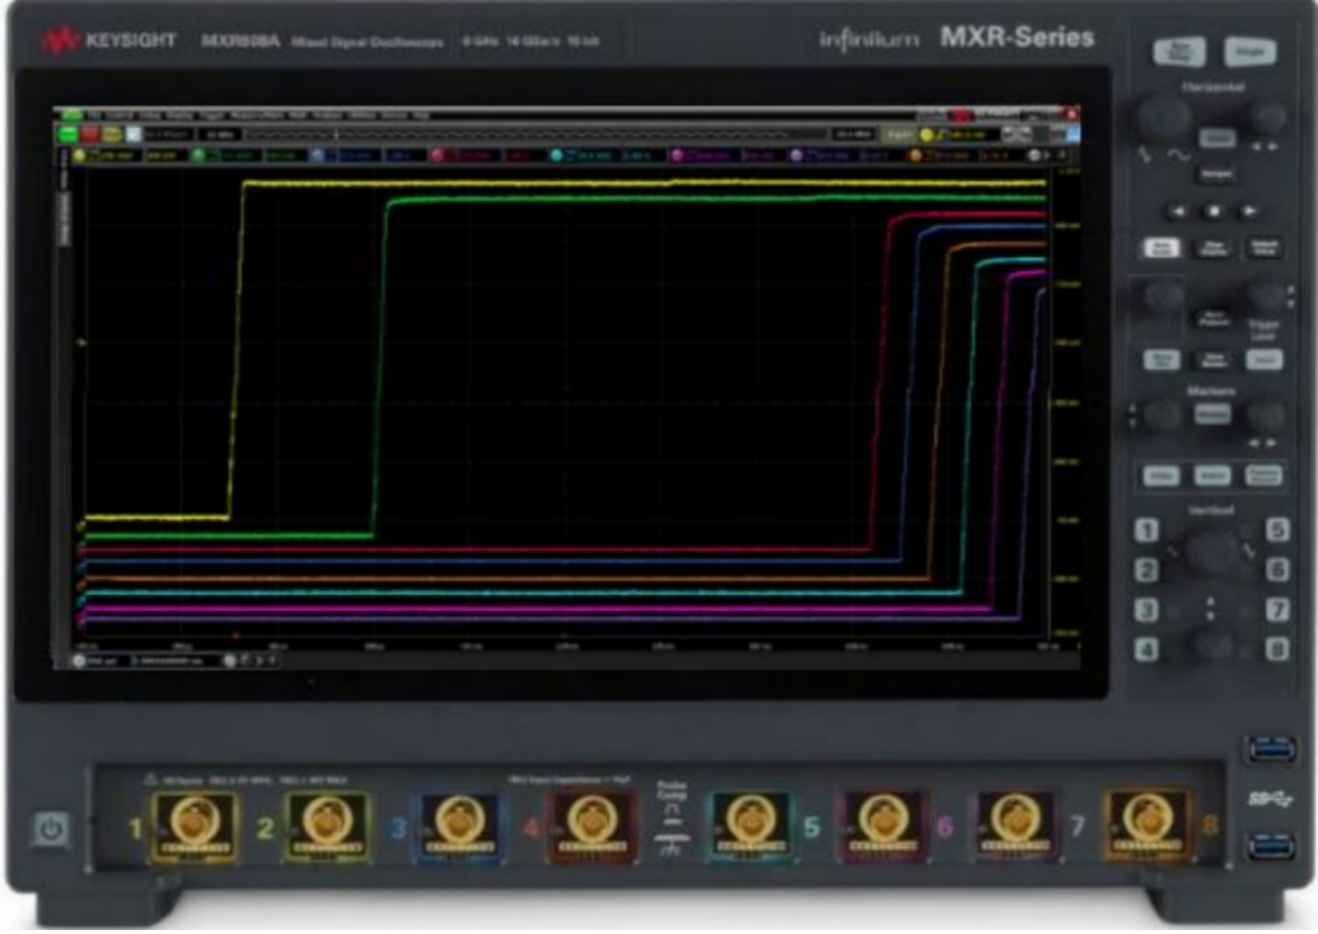Click the red Stop button in the on-screen toolbar
The width and height of the screenshot is (1318, 934).
(x=90, y=134)
